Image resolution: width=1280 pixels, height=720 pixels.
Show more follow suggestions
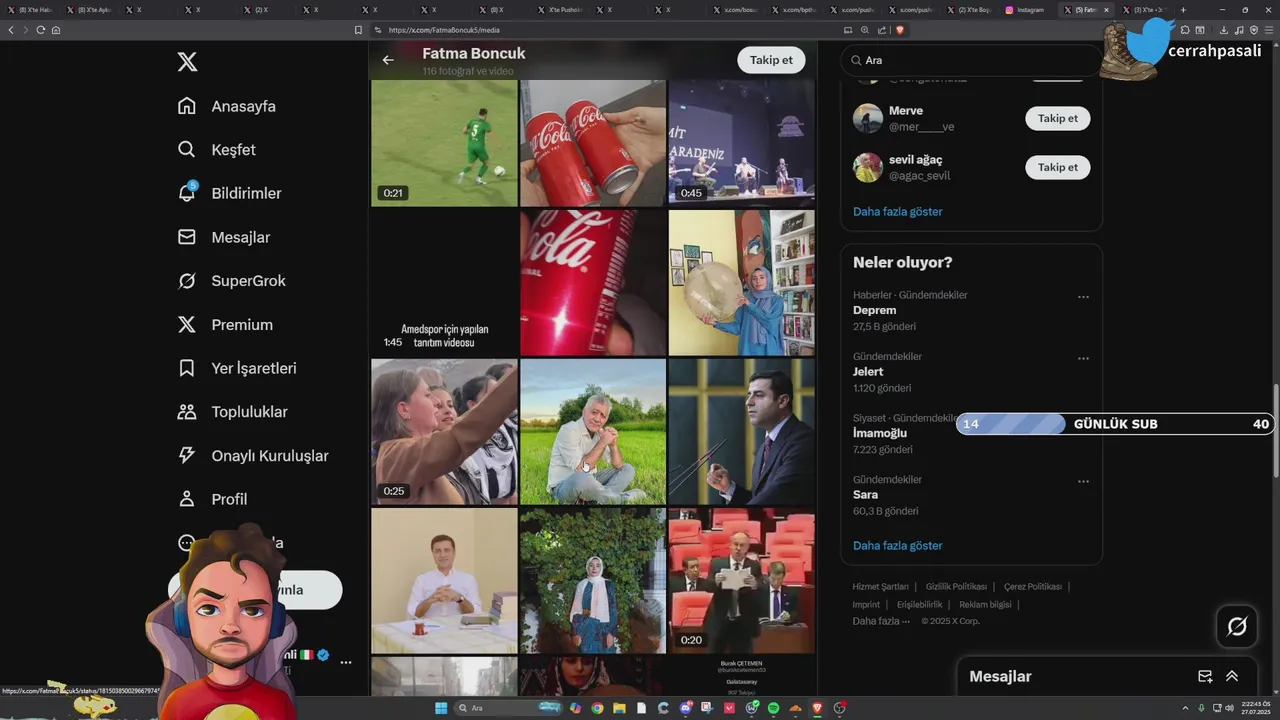(897, 212)
